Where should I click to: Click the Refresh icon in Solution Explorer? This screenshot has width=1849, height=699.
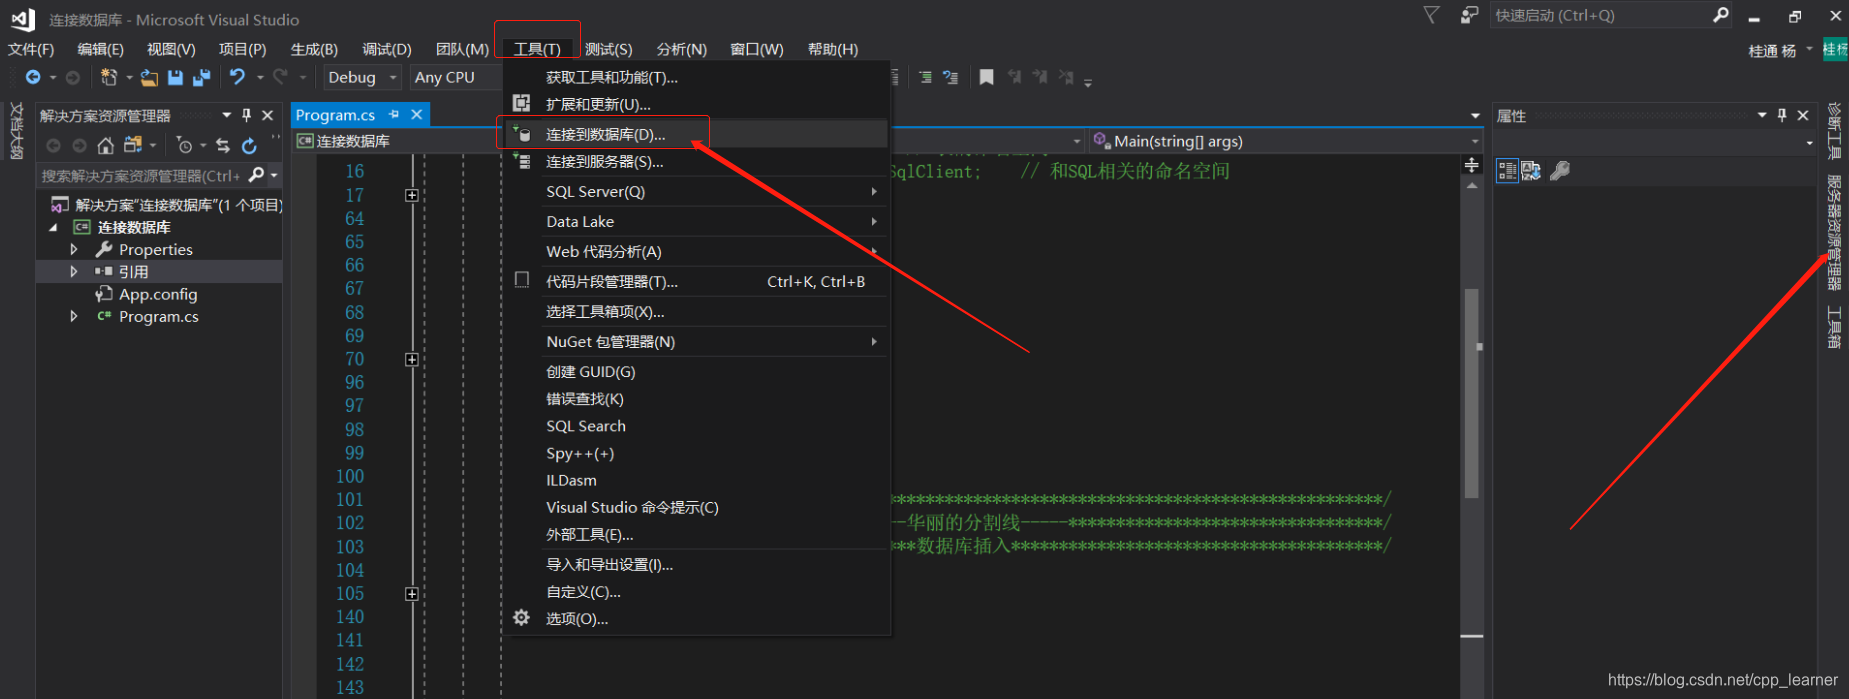pos(249,146)
